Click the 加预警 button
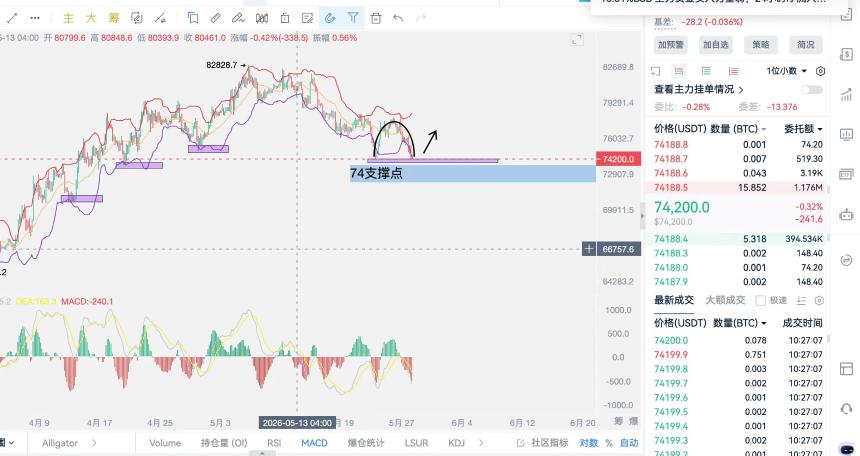 (x=671, y=44)
